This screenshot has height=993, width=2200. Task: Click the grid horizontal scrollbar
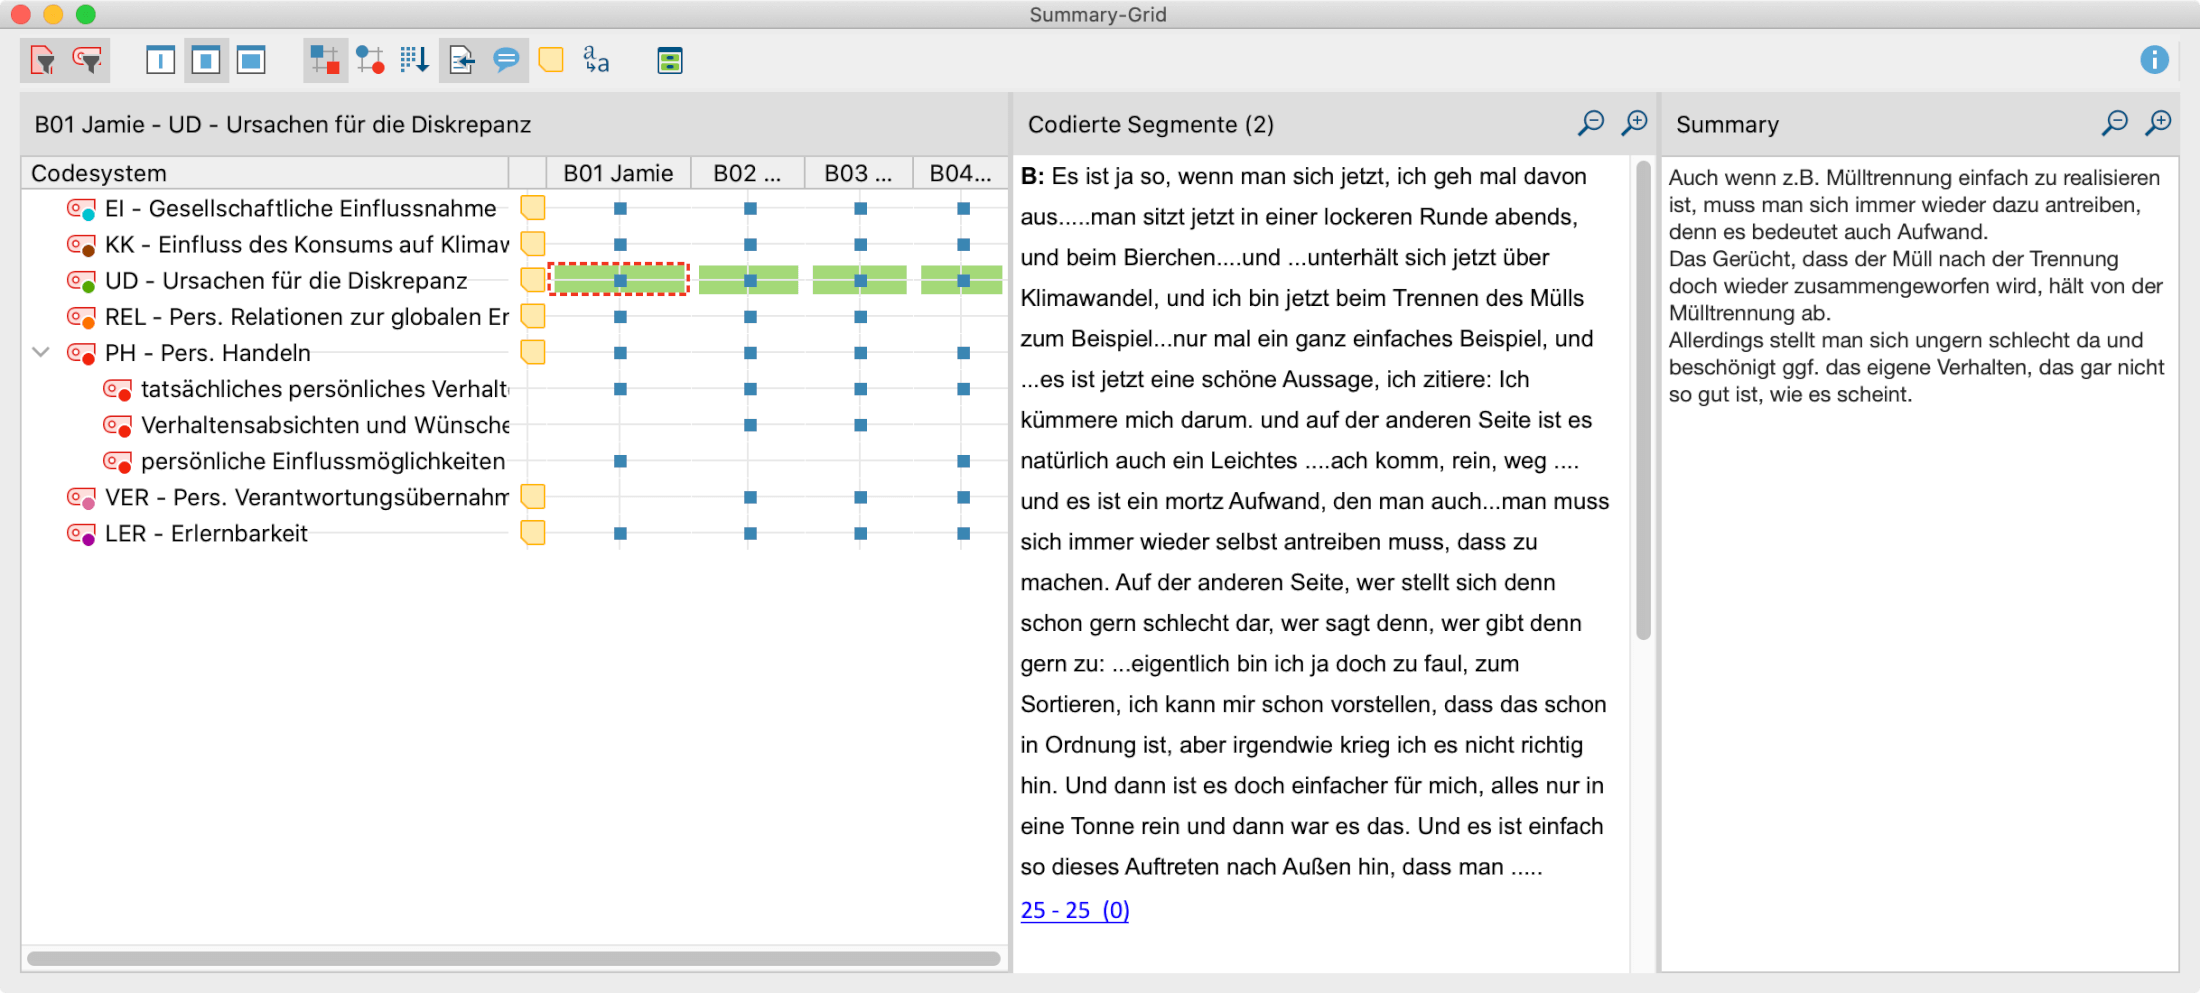coord(514,958)
